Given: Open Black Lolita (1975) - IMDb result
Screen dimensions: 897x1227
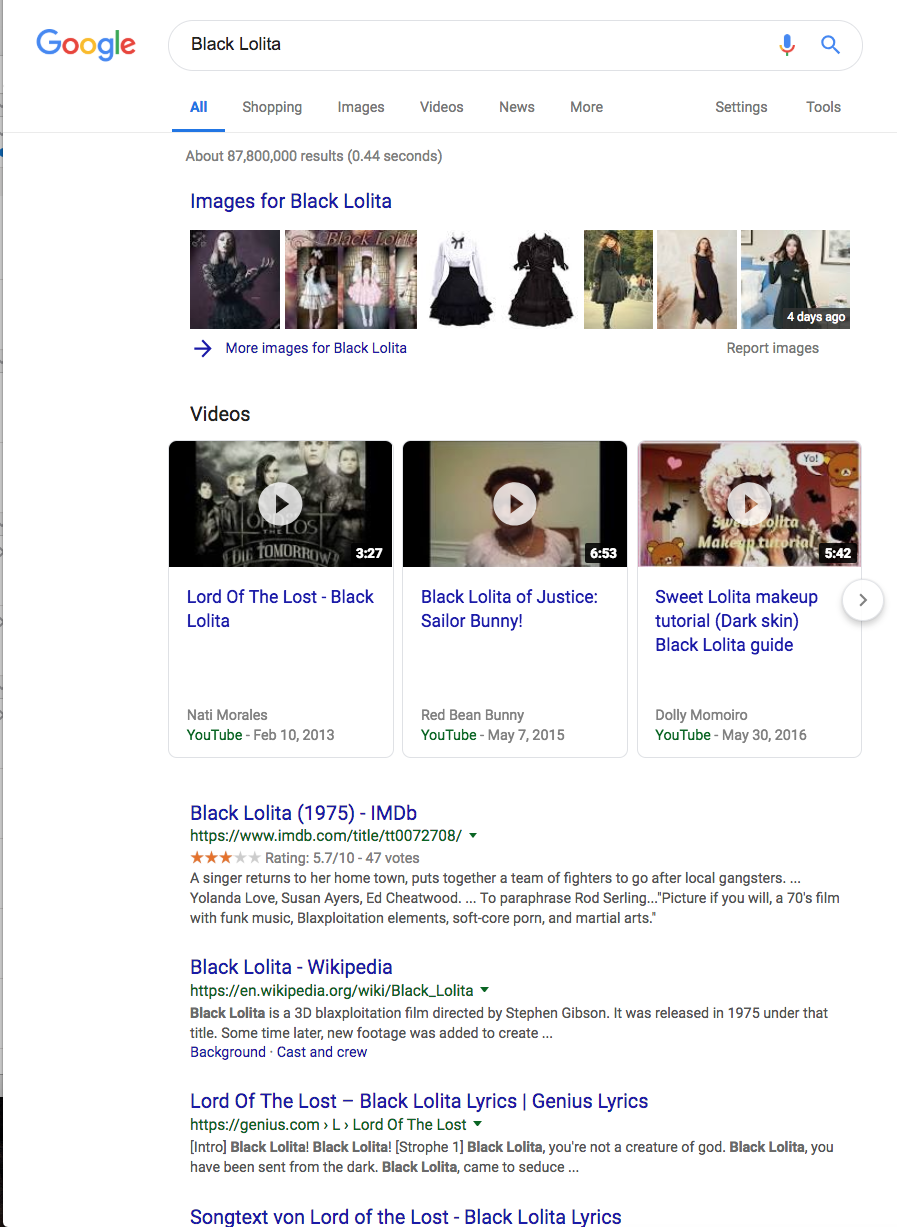Looking at the screenshot, I should click(x=304, y=813).
